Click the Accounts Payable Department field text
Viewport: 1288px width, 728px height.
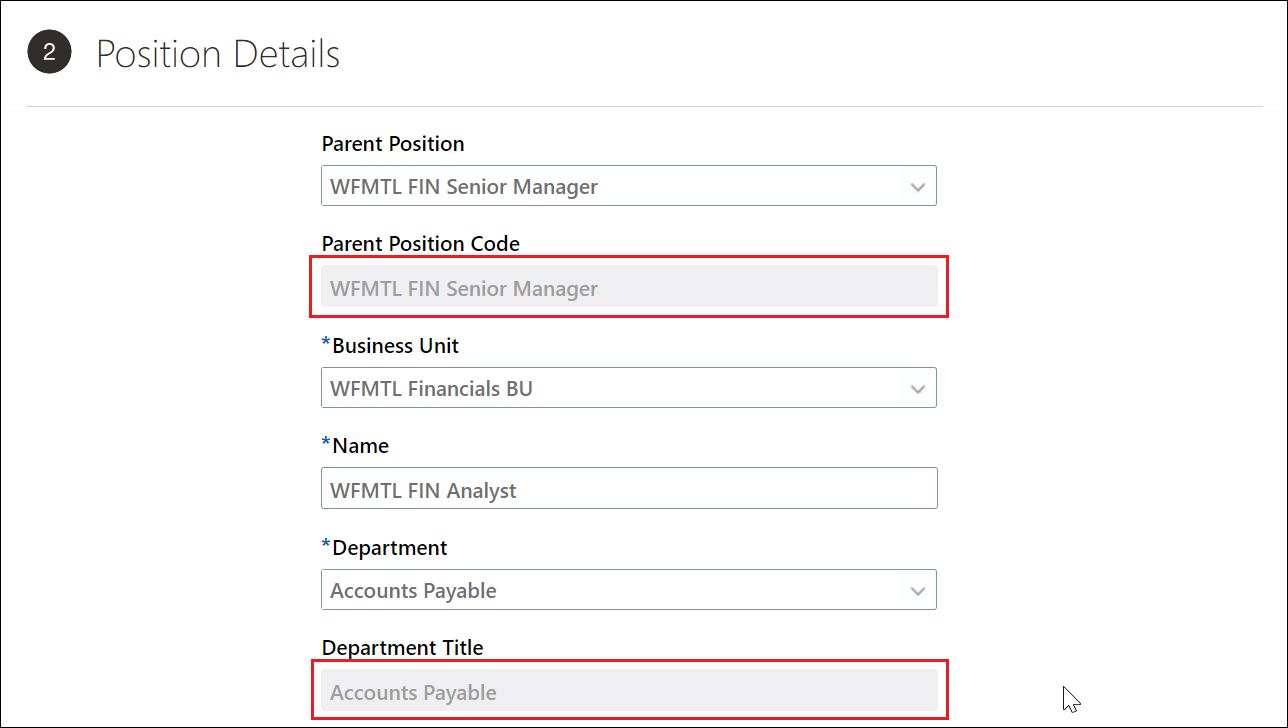coord(413,591)
